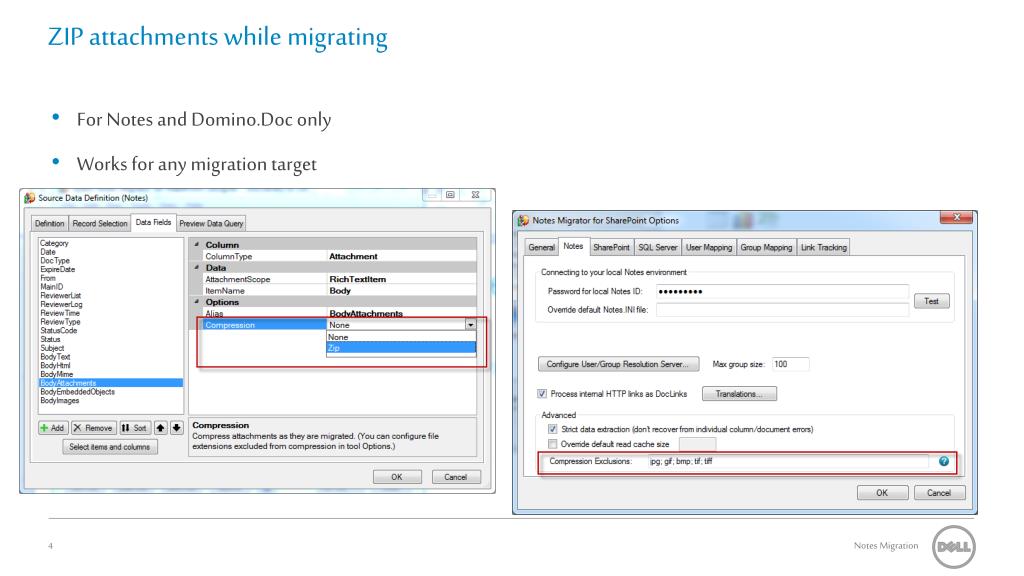Click OK in Options dialog
This screenshot has width=1024, height=576.
(x=882, y=493)
